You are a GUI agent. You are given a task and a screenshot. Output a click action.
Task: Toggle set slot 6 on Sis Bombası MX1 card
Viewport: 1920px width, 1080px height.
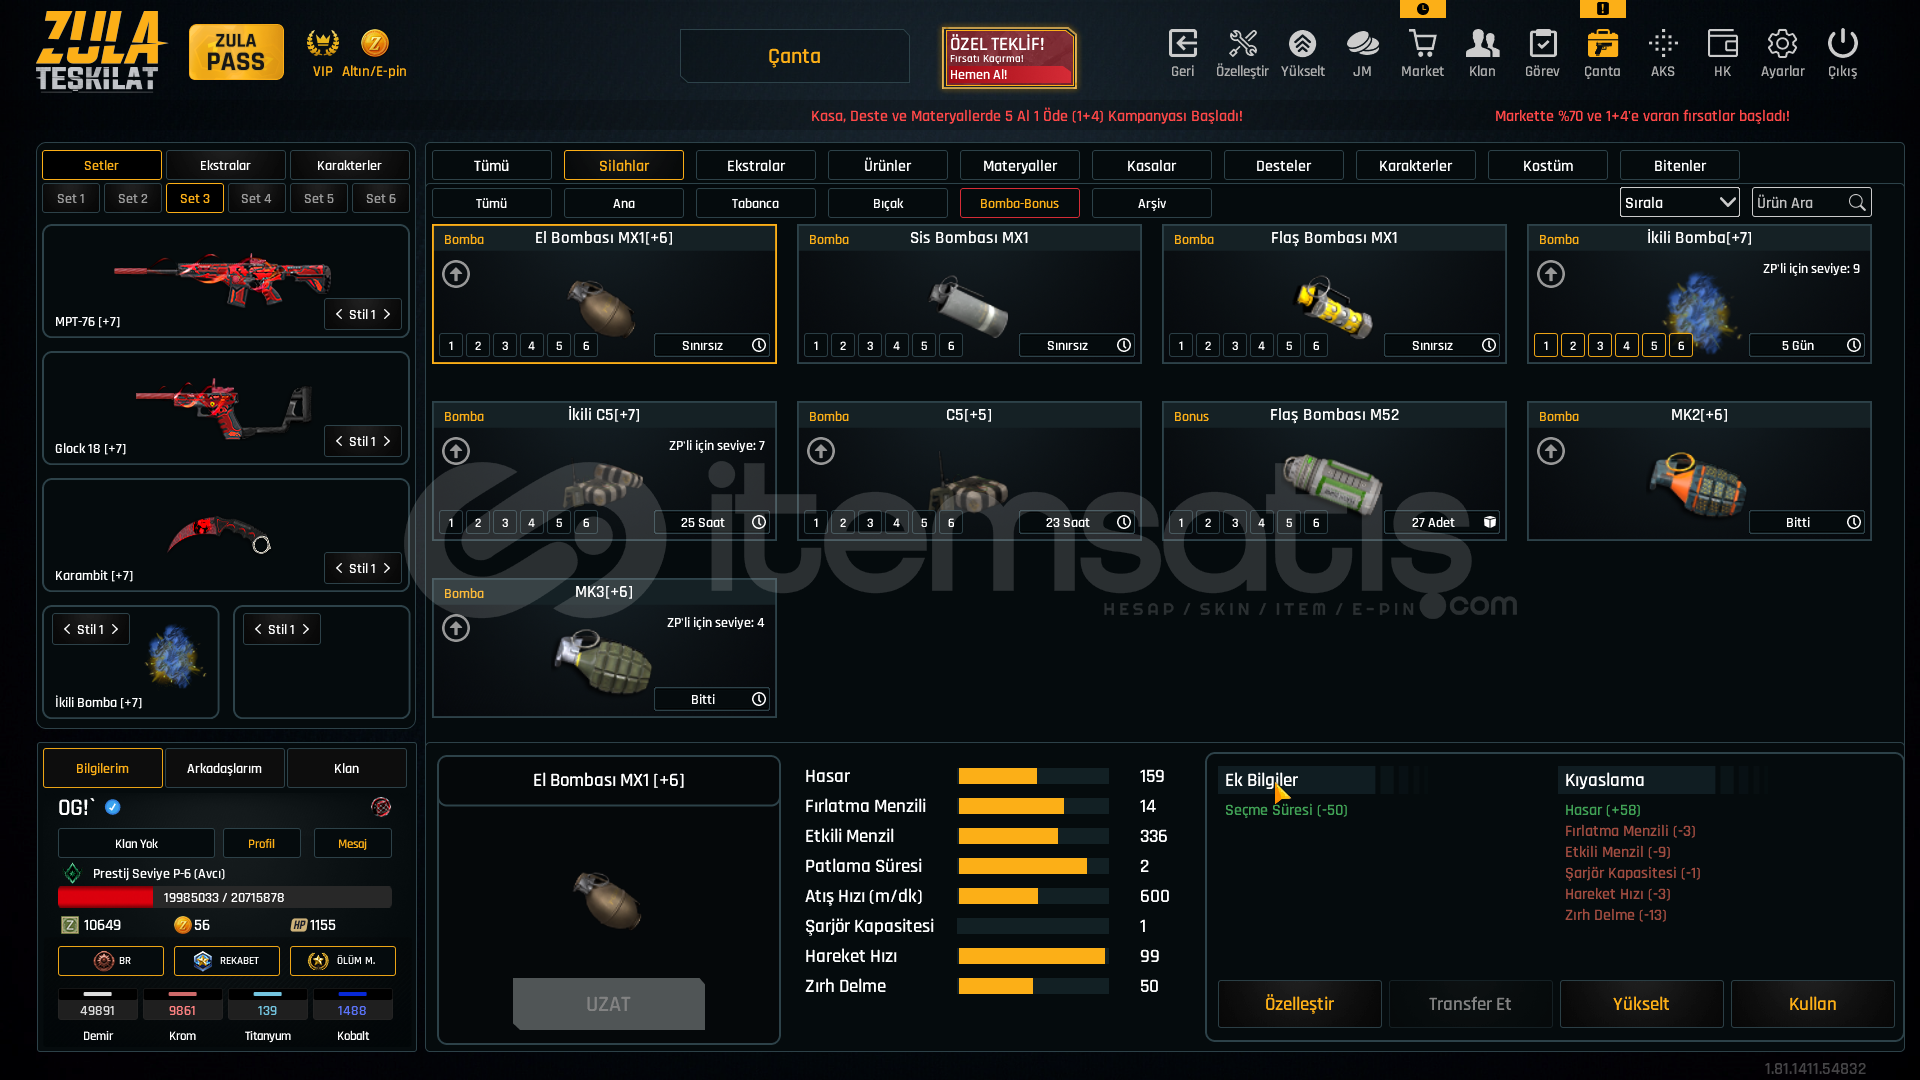(x=951, y=346)
